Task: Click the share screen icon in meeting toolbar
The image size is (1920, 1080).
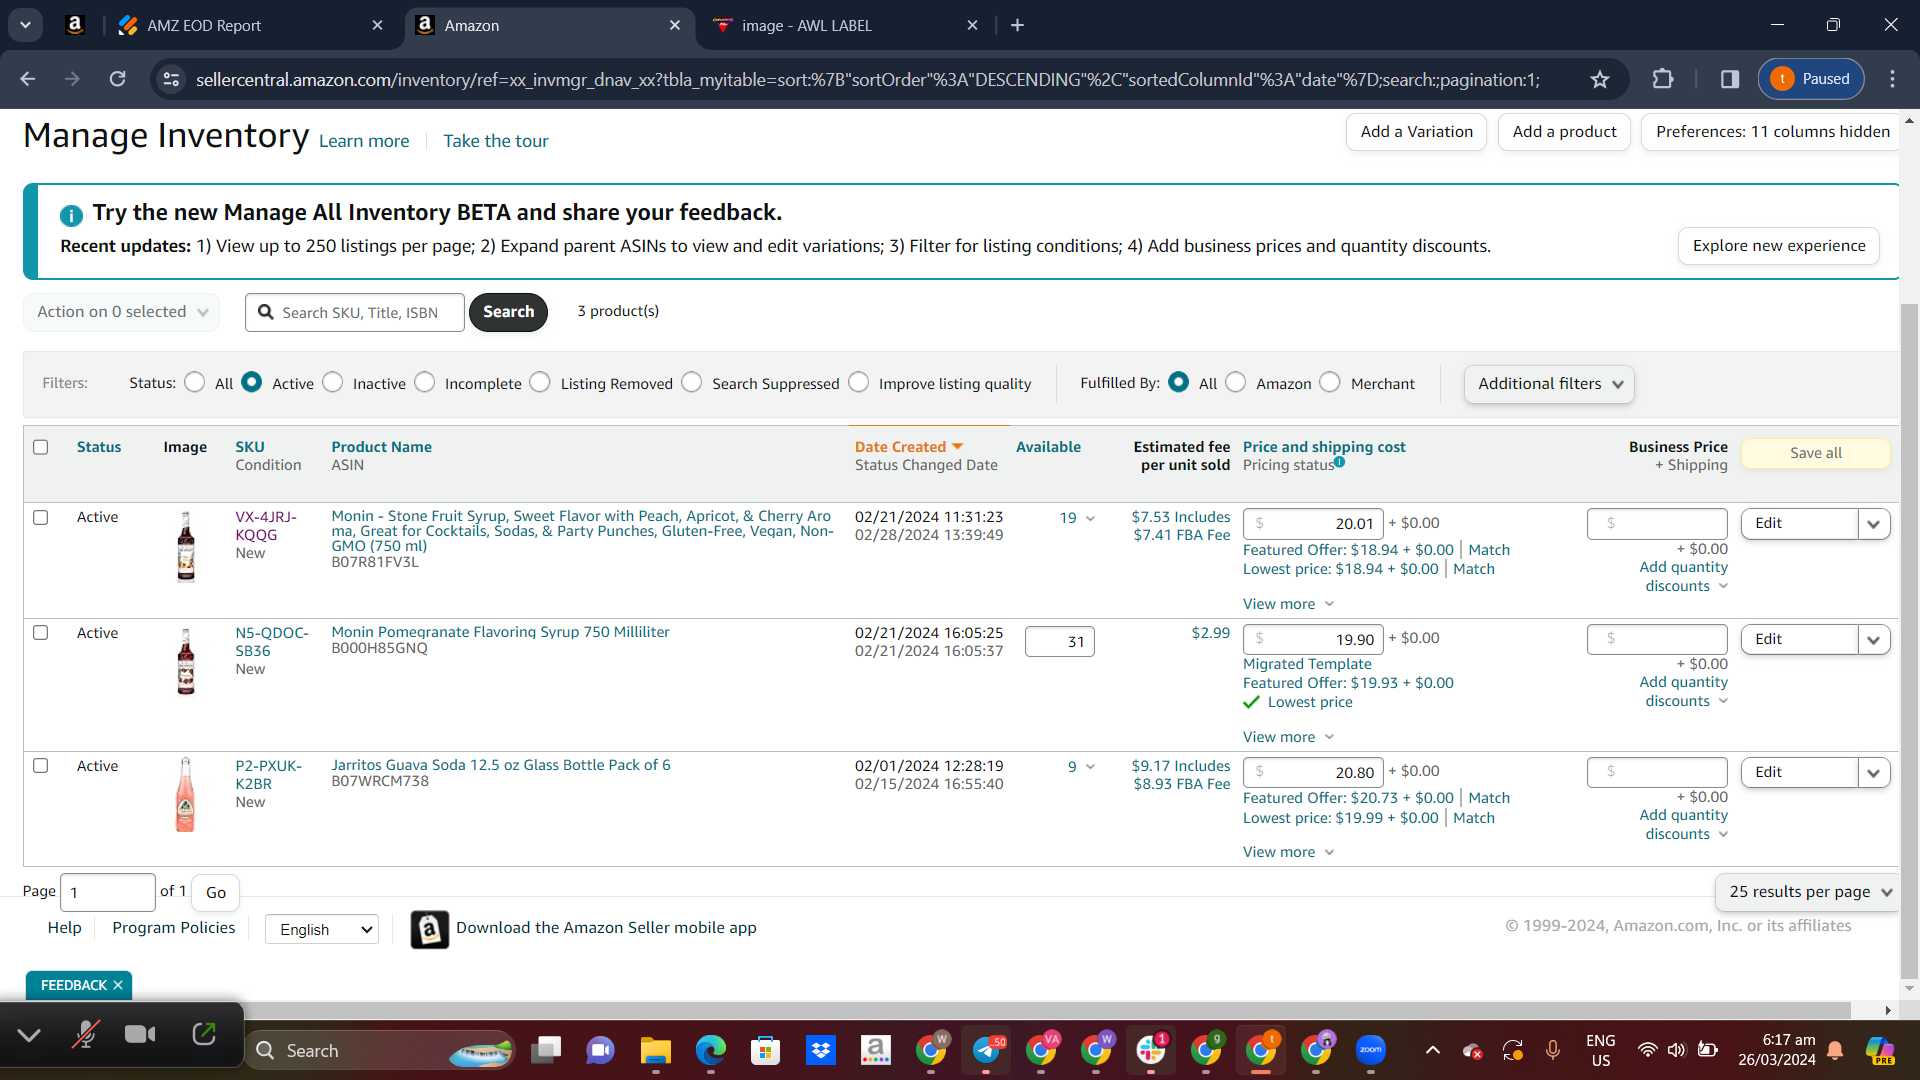Action: tap(204, 1034)
